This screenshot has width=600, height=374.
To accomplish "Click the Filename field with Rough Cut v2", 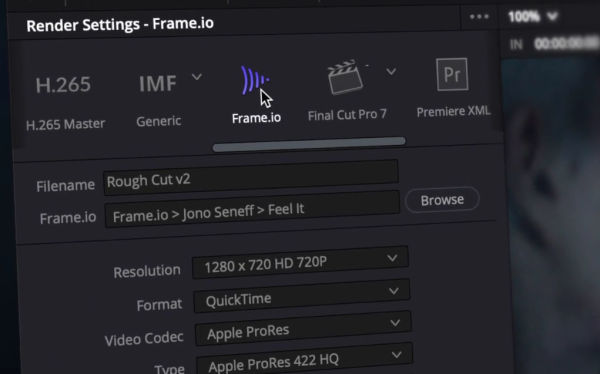I will pos(251,177).
